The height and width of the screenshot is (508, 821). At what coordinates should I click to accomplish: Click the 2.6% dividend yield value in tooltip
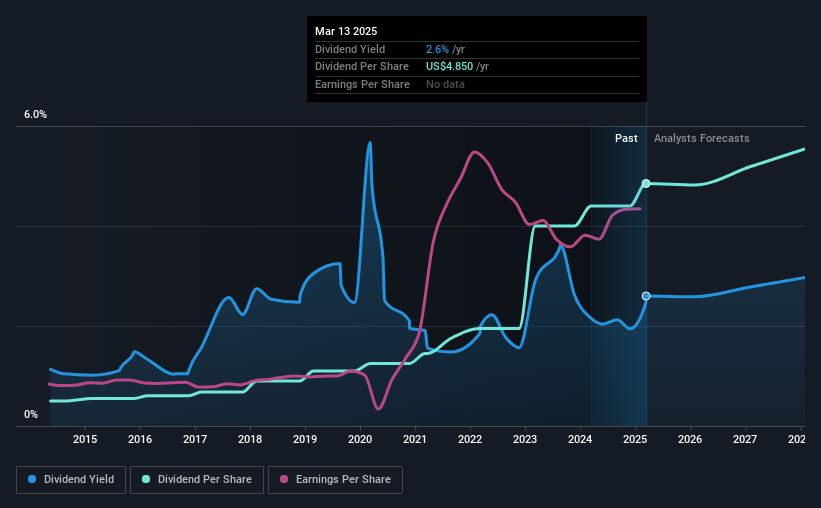(437, 49)
